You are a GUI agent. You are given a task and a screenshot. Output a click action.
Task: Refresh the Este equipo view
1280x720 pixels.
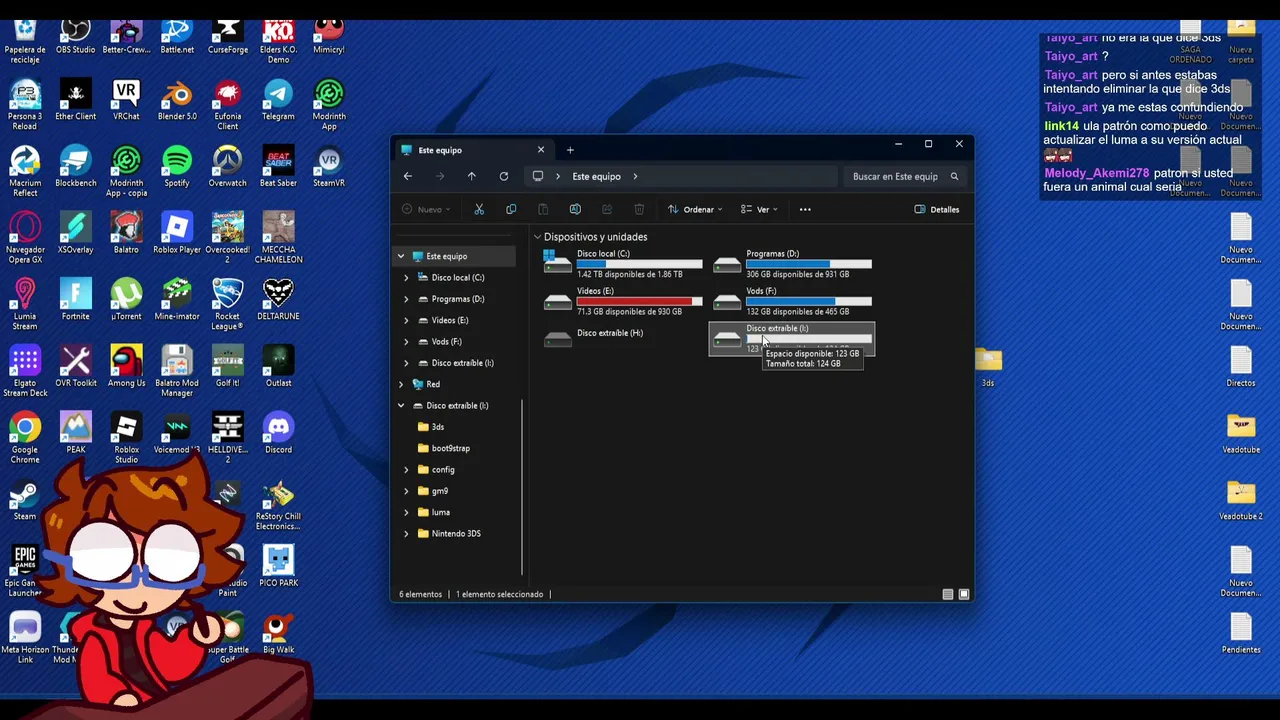[504, 176]
